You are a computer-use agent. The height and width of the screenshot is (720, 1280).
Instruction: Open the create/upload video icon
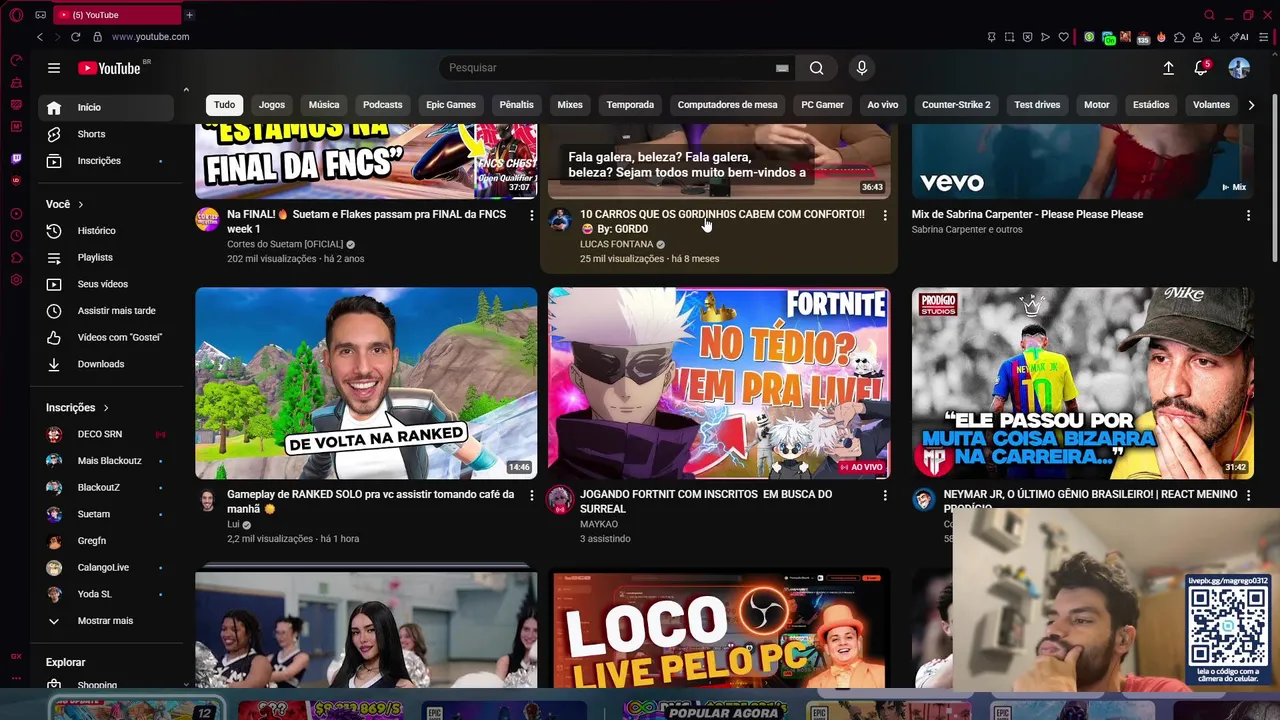point(1168,68)
